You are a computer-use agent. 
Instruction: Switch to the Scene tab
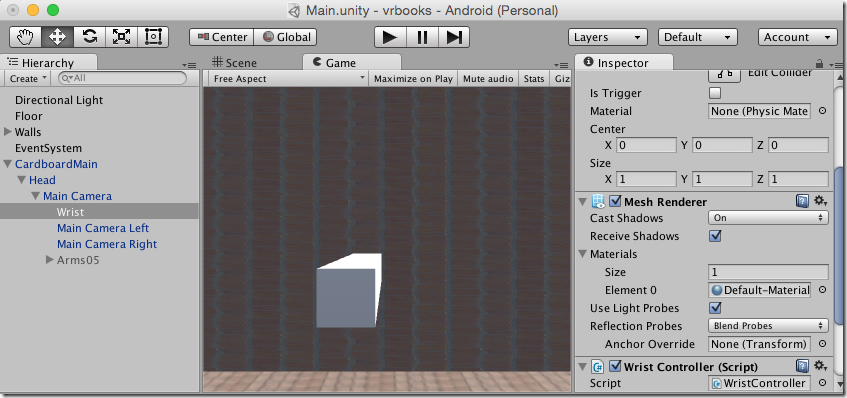pyautogui.click(x=234, y=63)
